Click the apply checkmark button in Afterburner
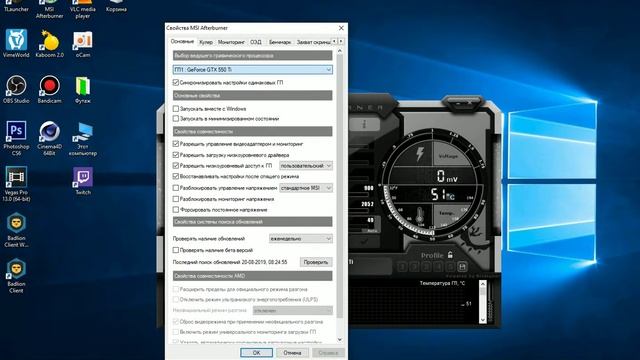The height and width of the screenshot is (360, 640). [364, 241]
